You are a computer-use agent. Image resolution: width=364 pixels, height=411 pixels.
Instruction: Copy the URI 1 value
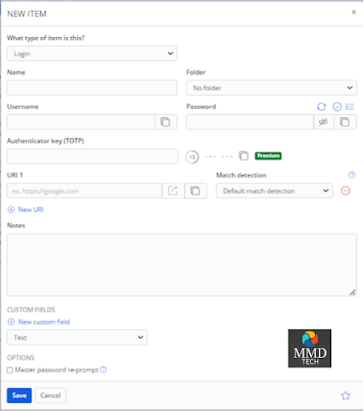[195, 191]
